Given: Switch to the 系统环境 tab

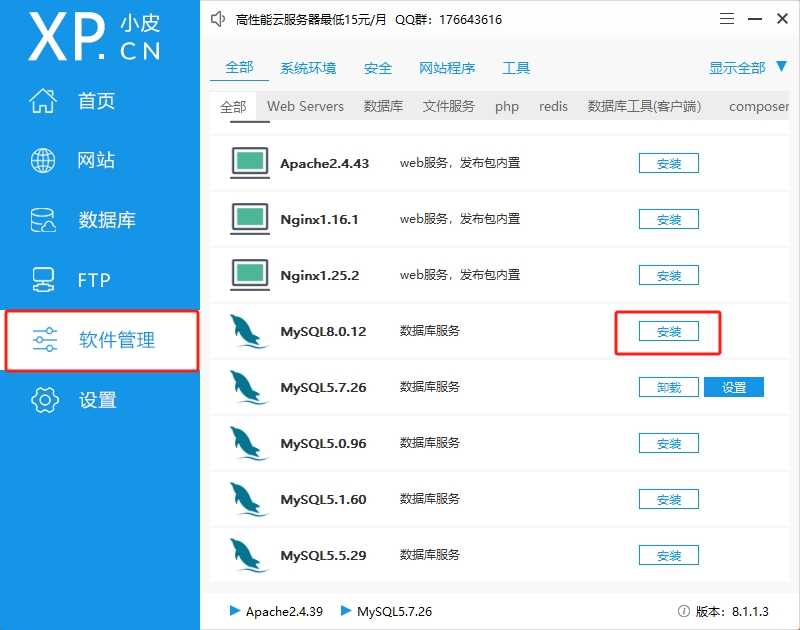Looking at the screenshot, I should click(x=308, y=68).
